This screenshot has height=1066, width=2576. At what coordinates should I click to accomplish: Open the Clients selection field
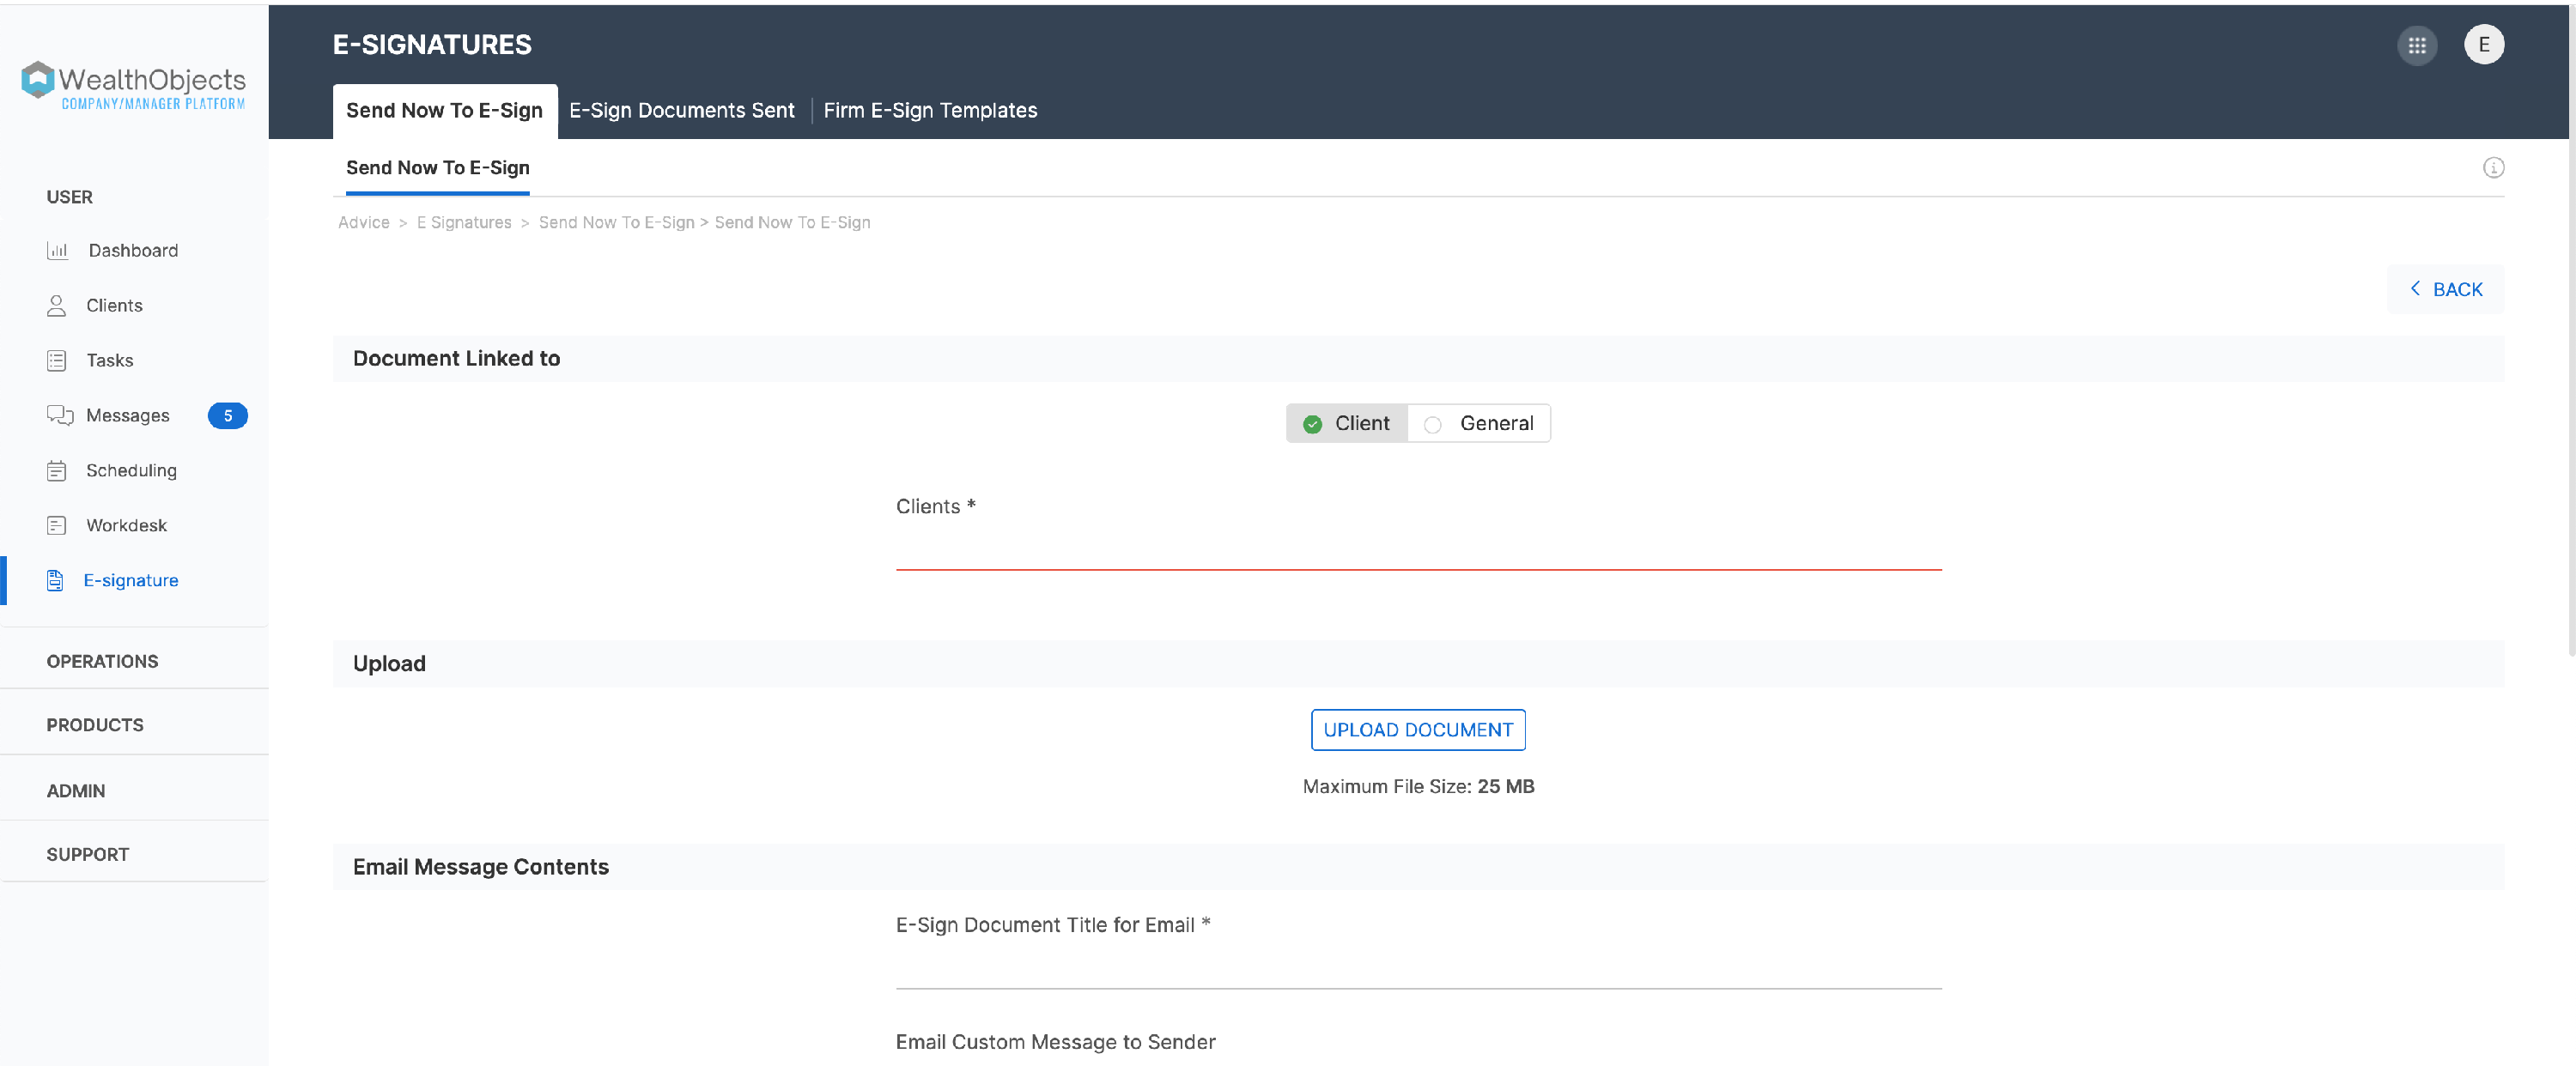pos(1418,548)
